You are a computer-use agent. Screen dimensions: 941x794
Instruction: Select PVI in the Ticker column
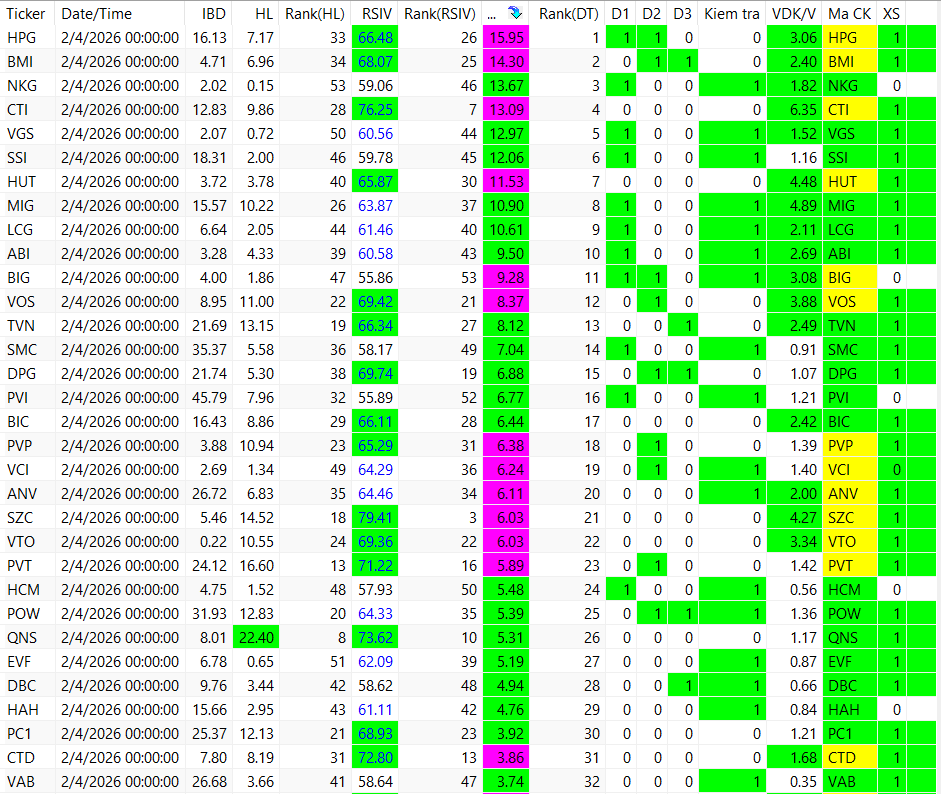tap(18, 398)
